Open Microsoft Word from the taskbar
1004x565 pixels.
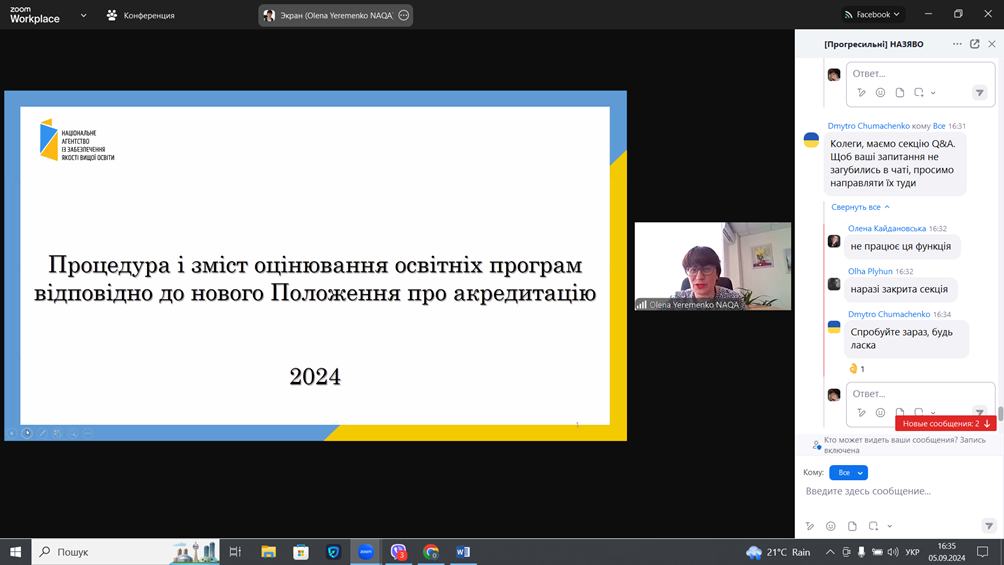pyautogui.click(x=463, y=552)
